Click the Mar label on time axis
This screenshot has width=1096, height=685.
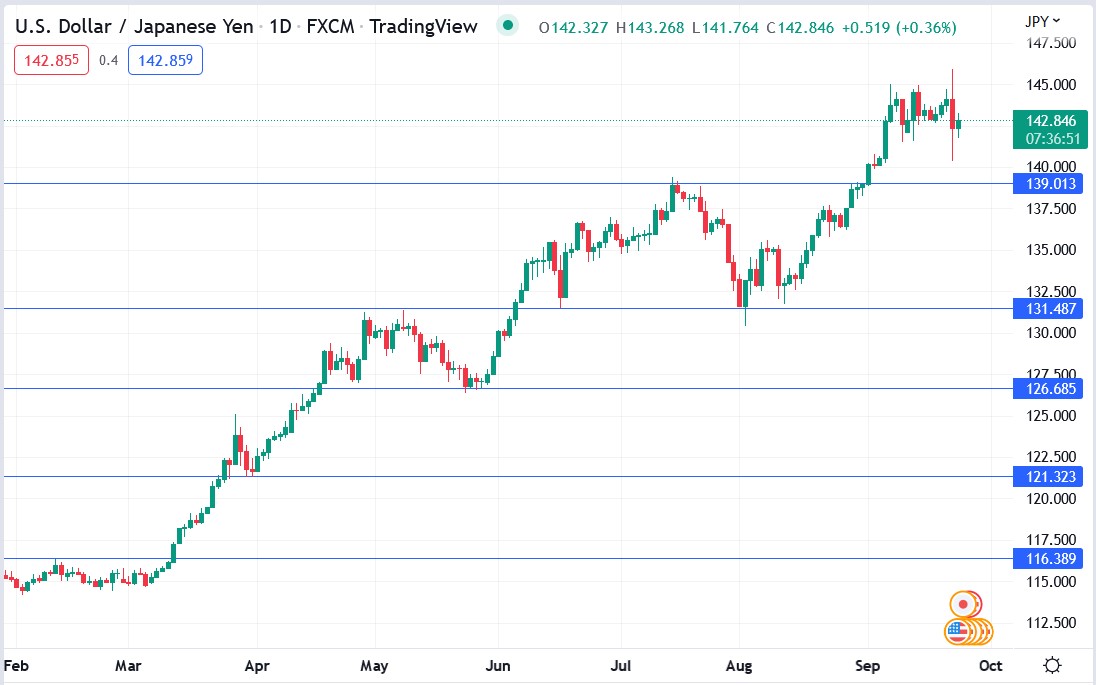click(x=128, y=665)
